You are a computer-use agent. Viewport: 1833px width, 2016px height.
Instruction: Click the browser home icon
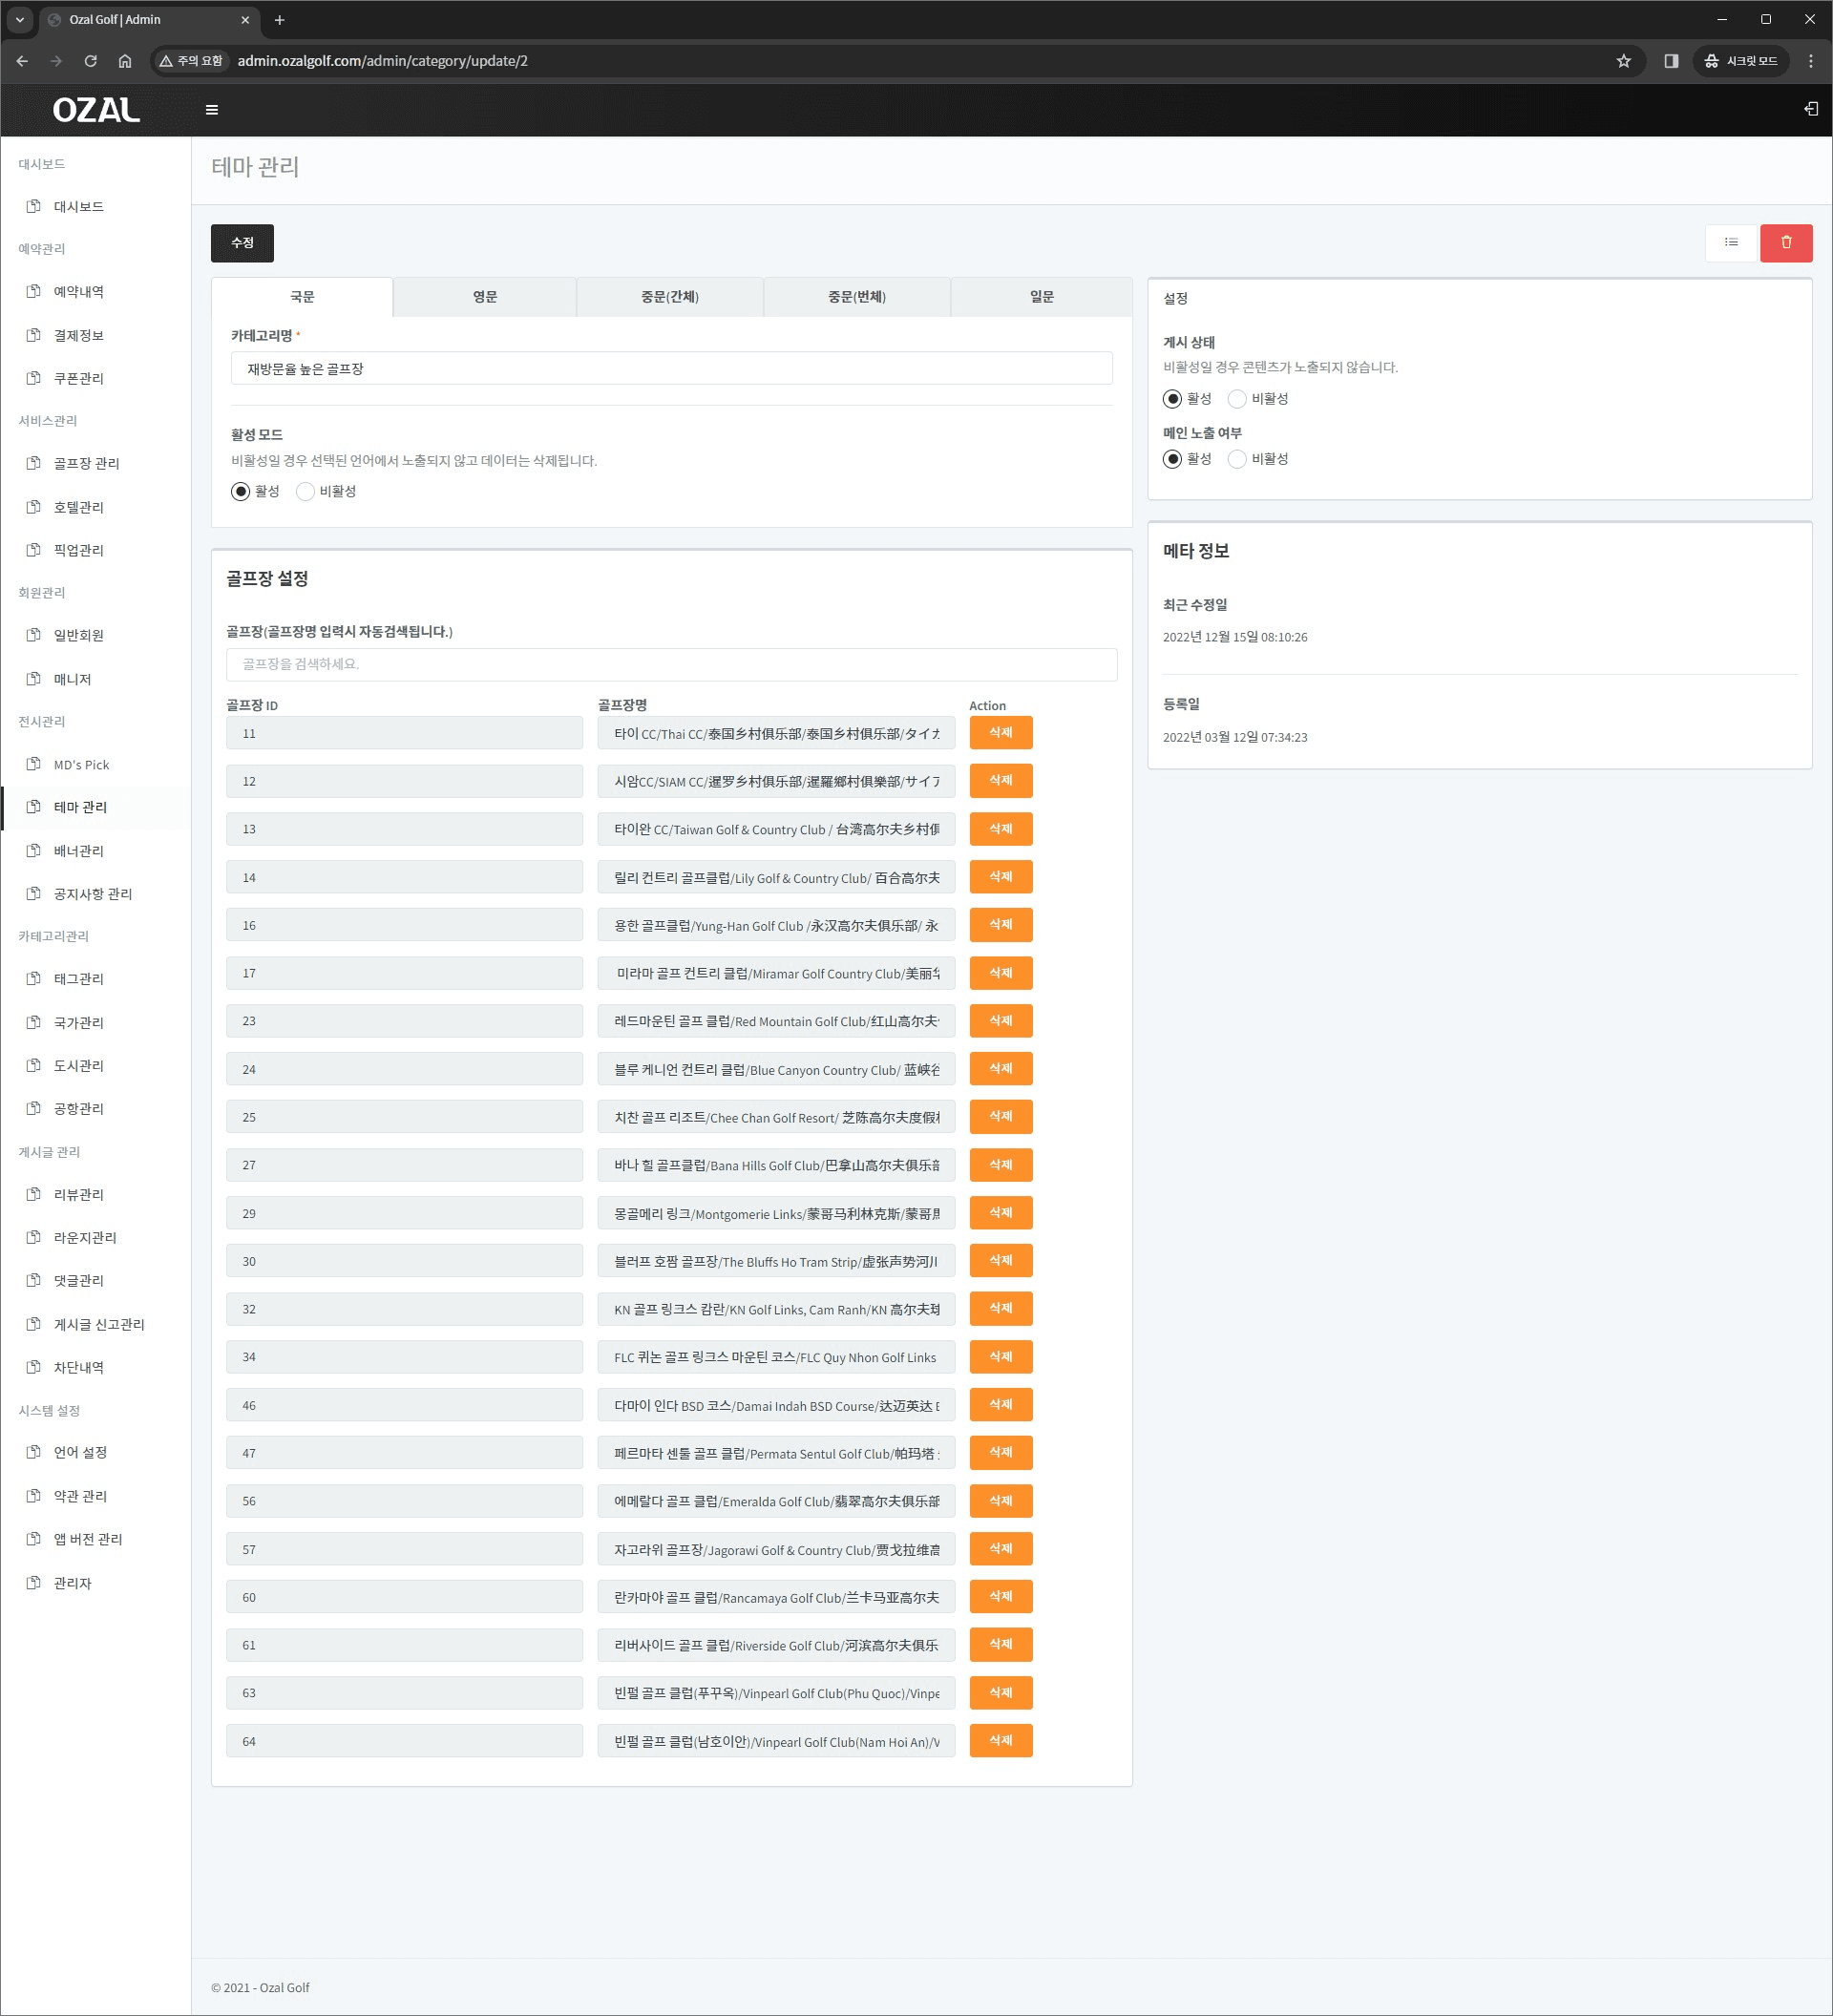pyautogui.click(x=125, y=61)
